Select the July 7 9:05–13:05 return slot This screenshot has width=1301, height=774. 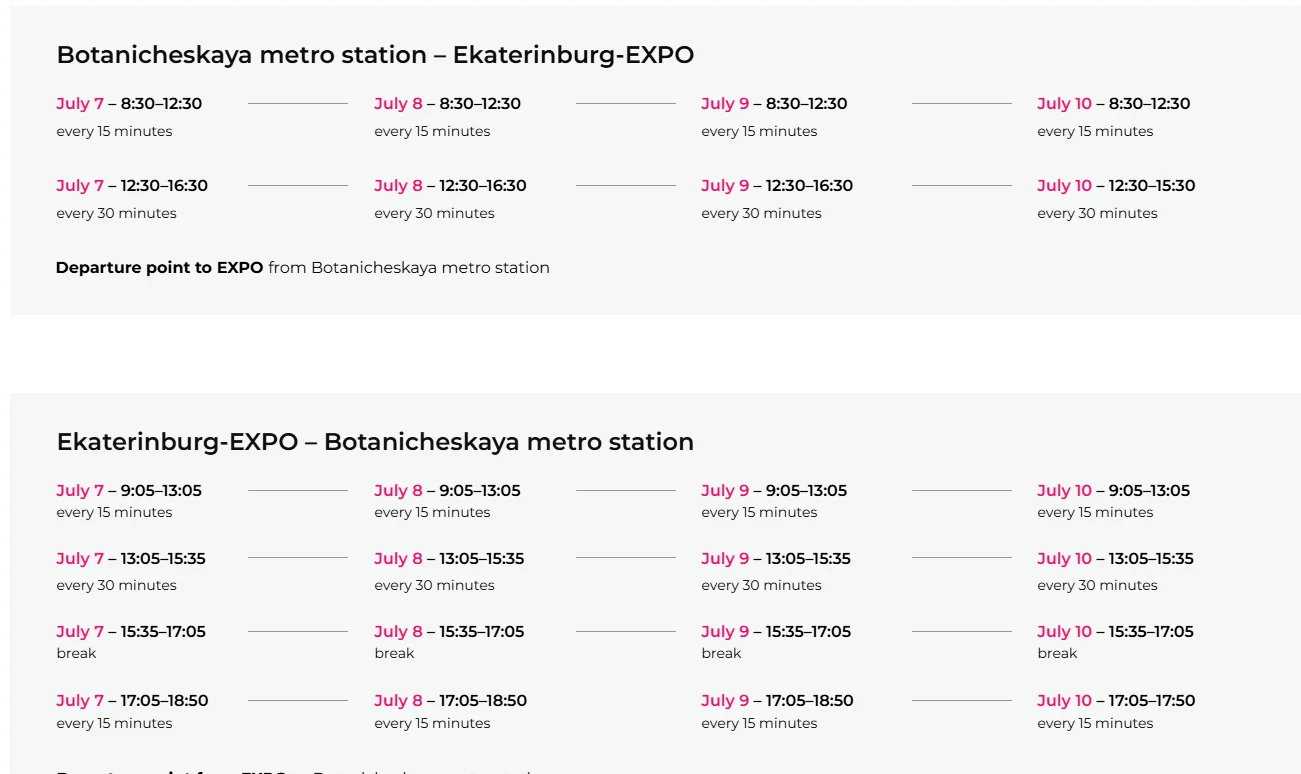click(x=129, y=491)
